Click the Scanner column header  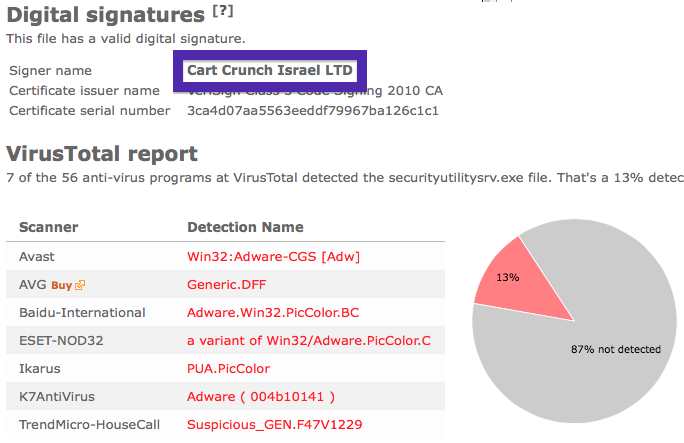pyautogui.click(x=48, y=227)
